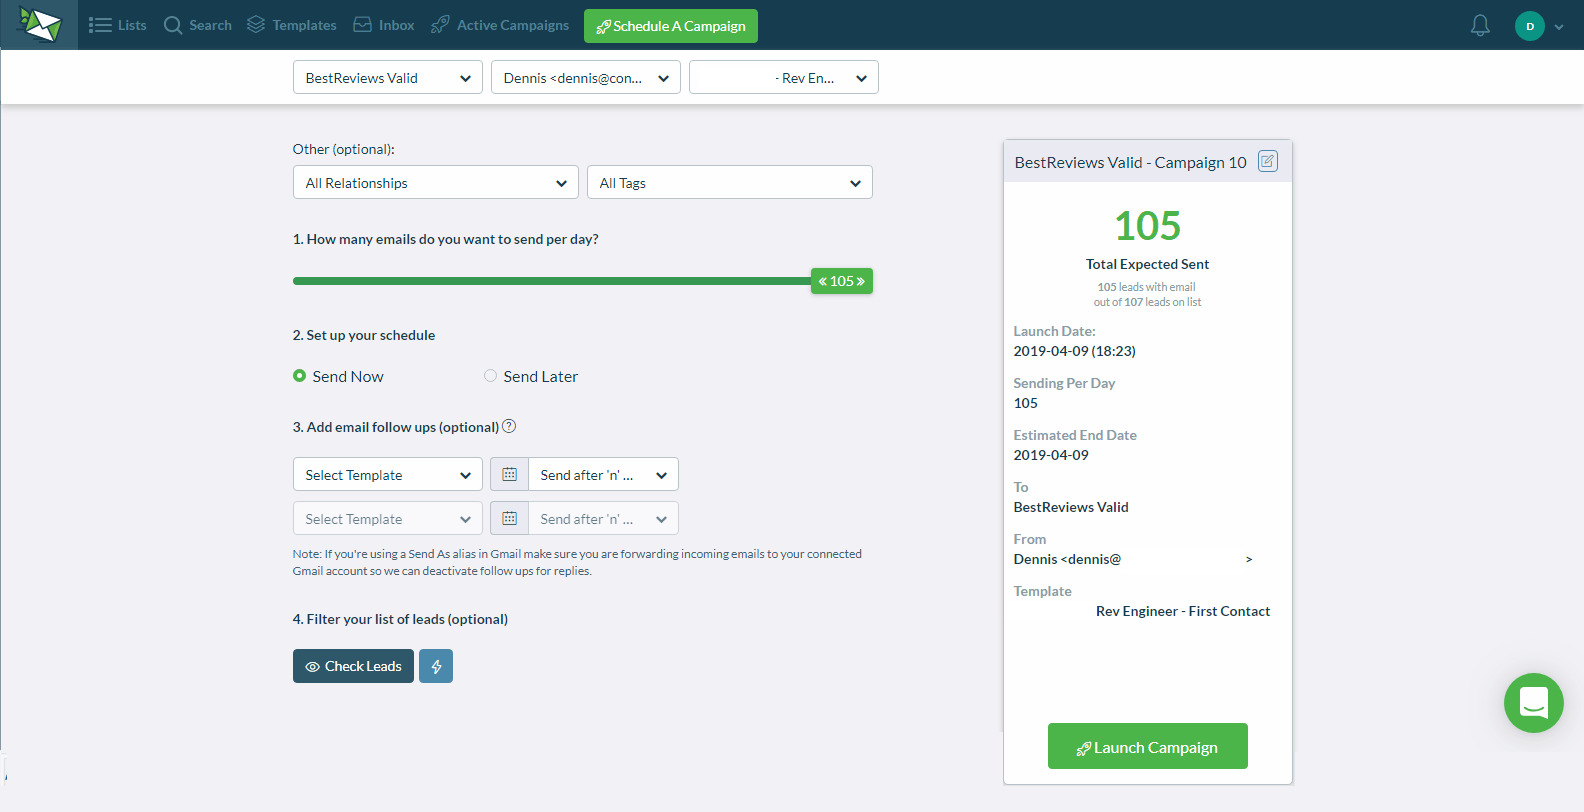Open Search in navigation
1584x812 pixels.
point(198,25)
